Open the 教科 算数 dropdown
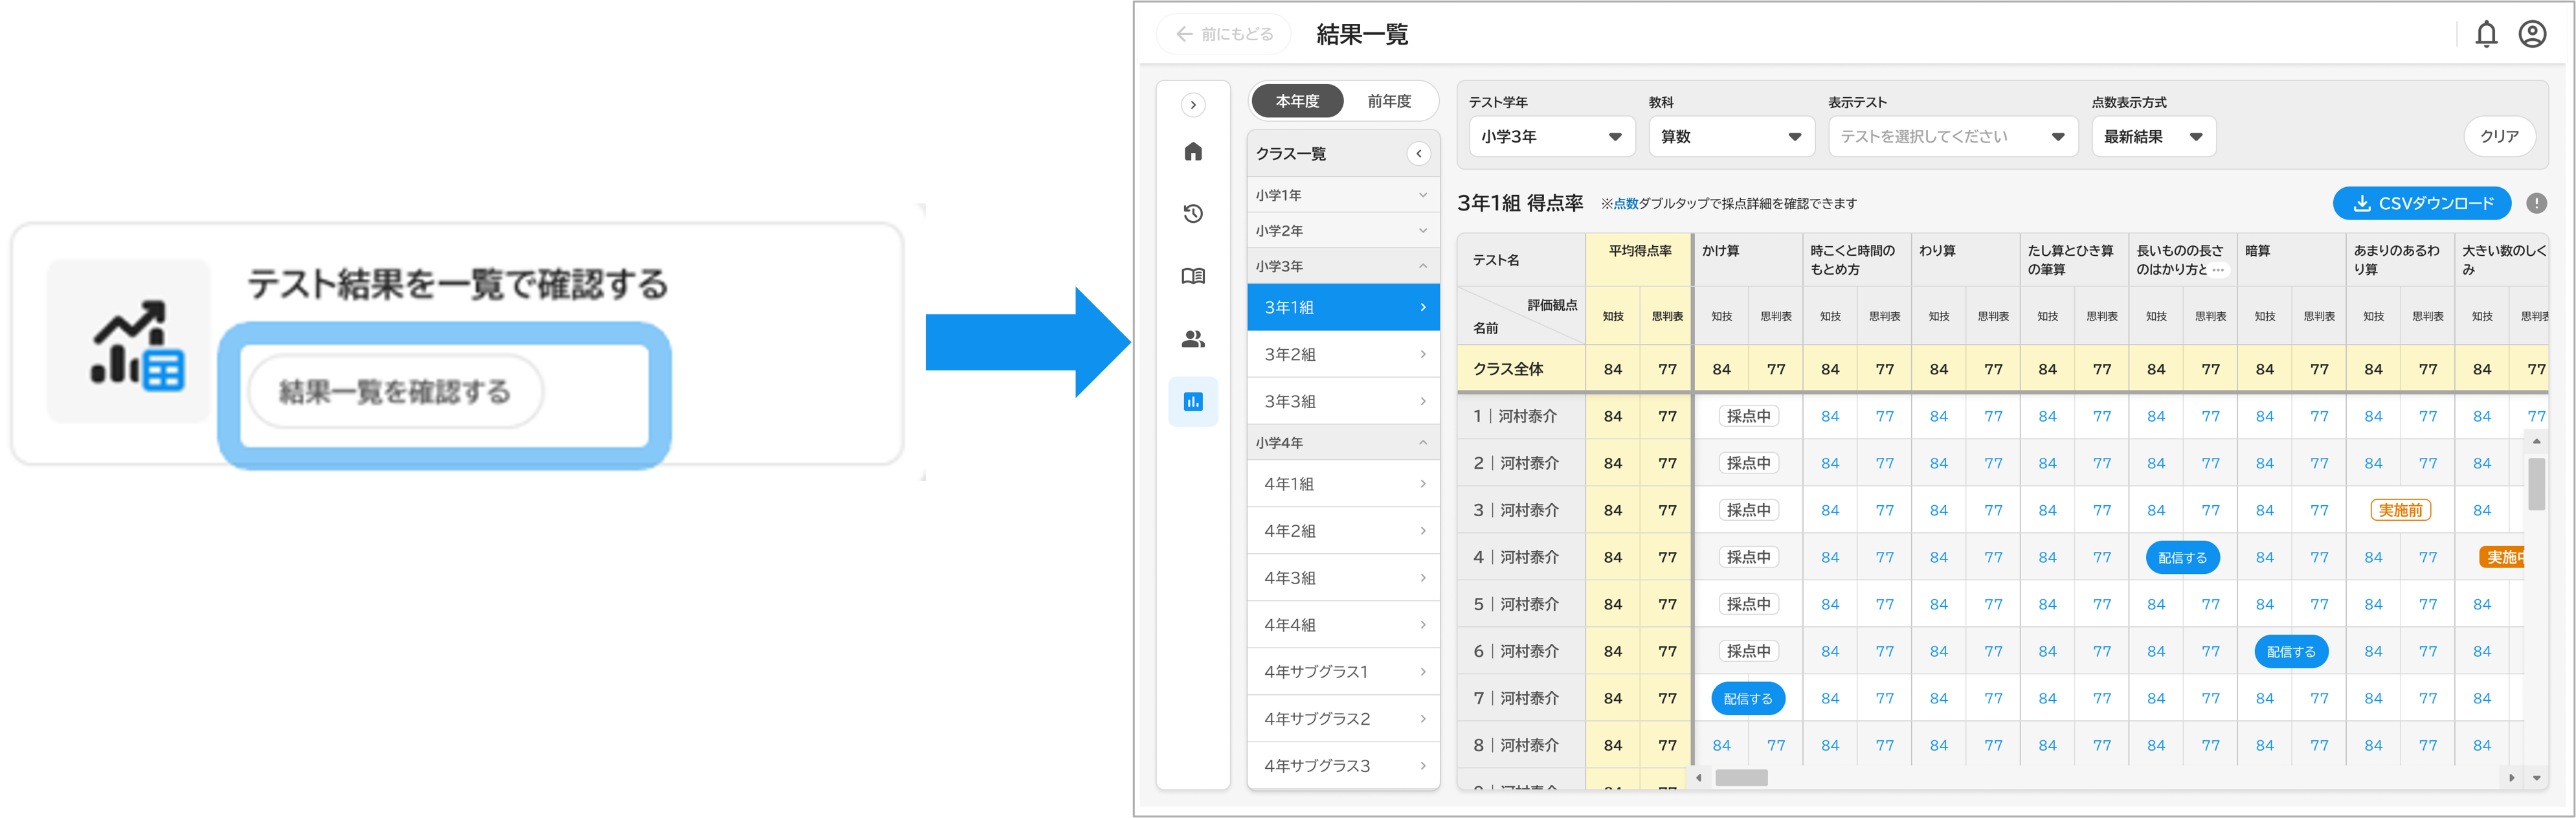This screenshot has width=2576, height=818. [x=1731, y=136]
